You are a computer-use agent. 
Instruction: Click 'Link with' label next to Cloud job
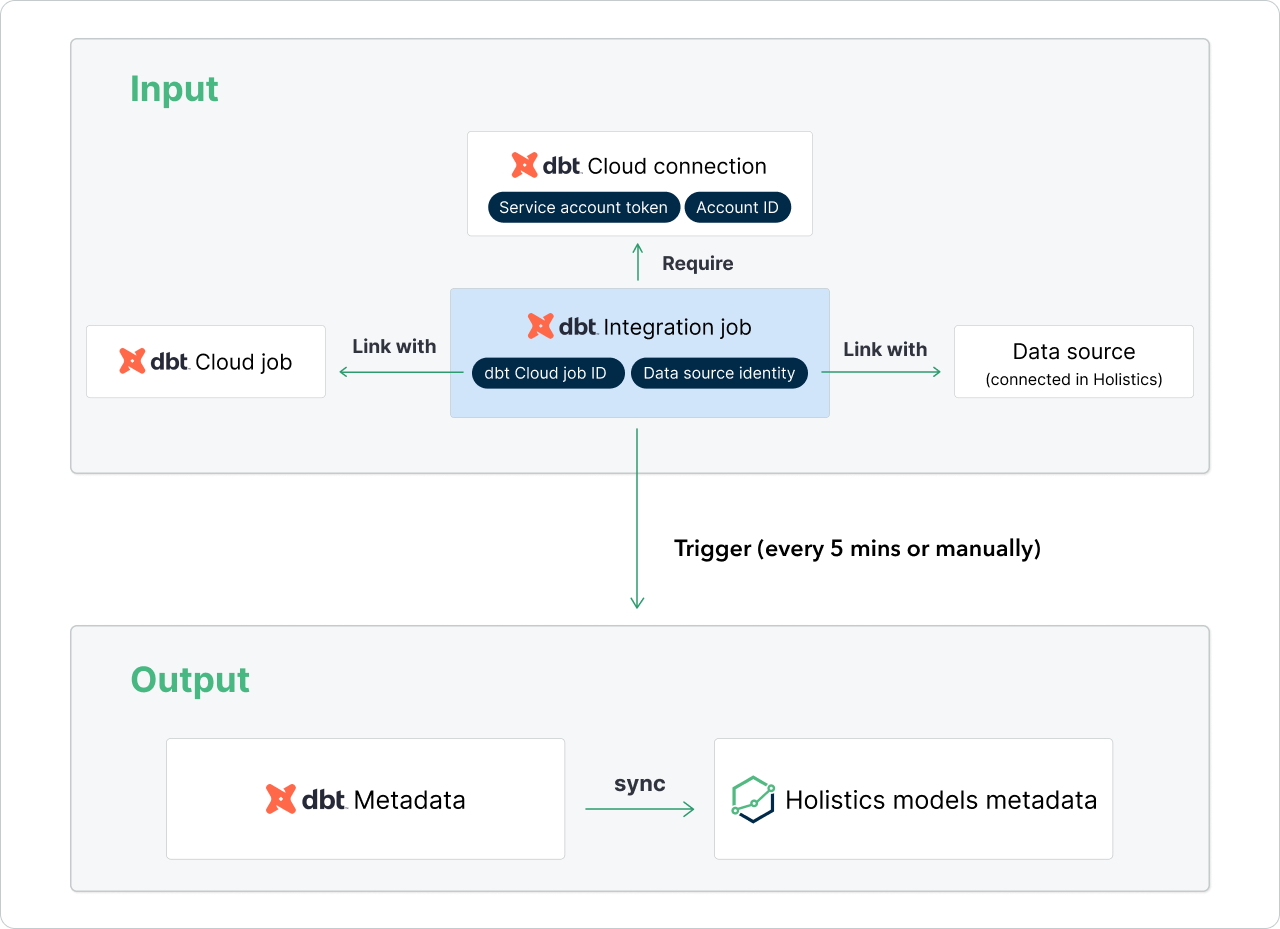coord(394,346)
